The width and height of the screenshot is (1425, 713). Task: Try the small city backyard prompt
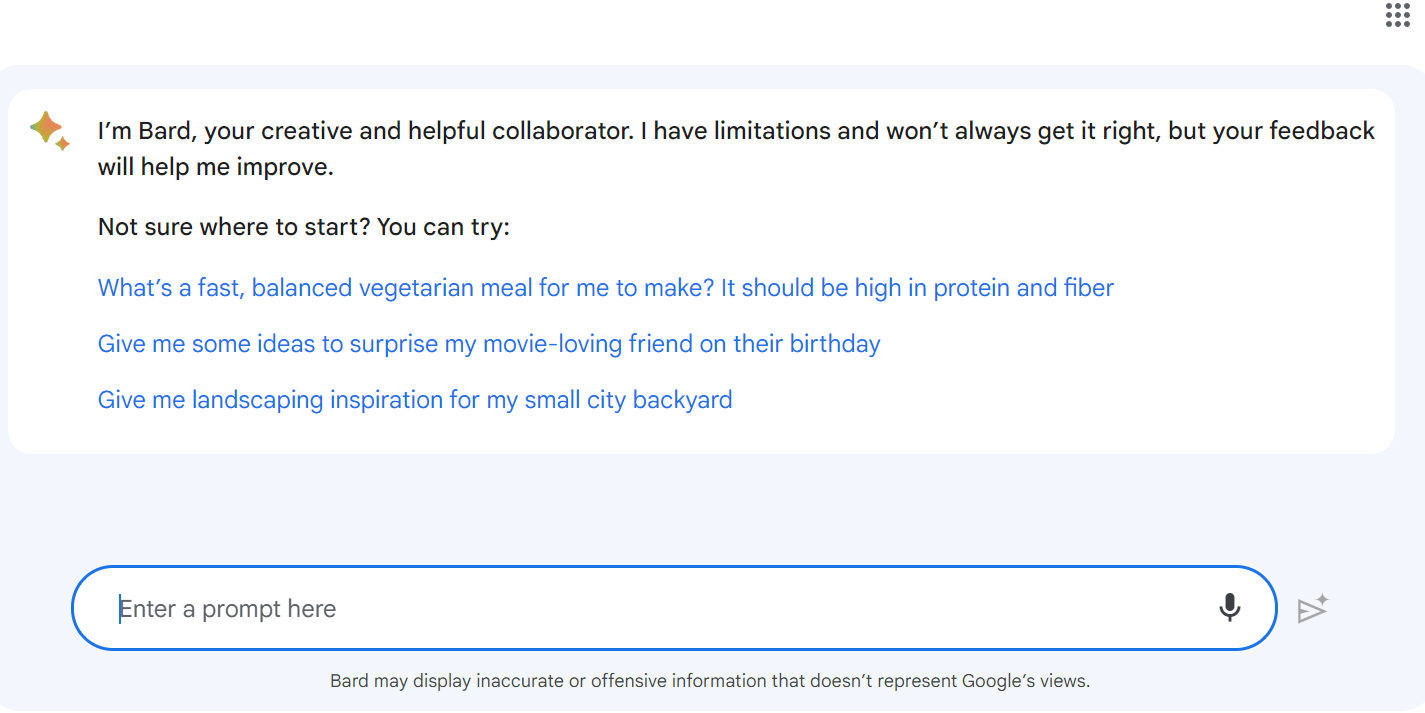pyautogui.click(x=415, y=400)
